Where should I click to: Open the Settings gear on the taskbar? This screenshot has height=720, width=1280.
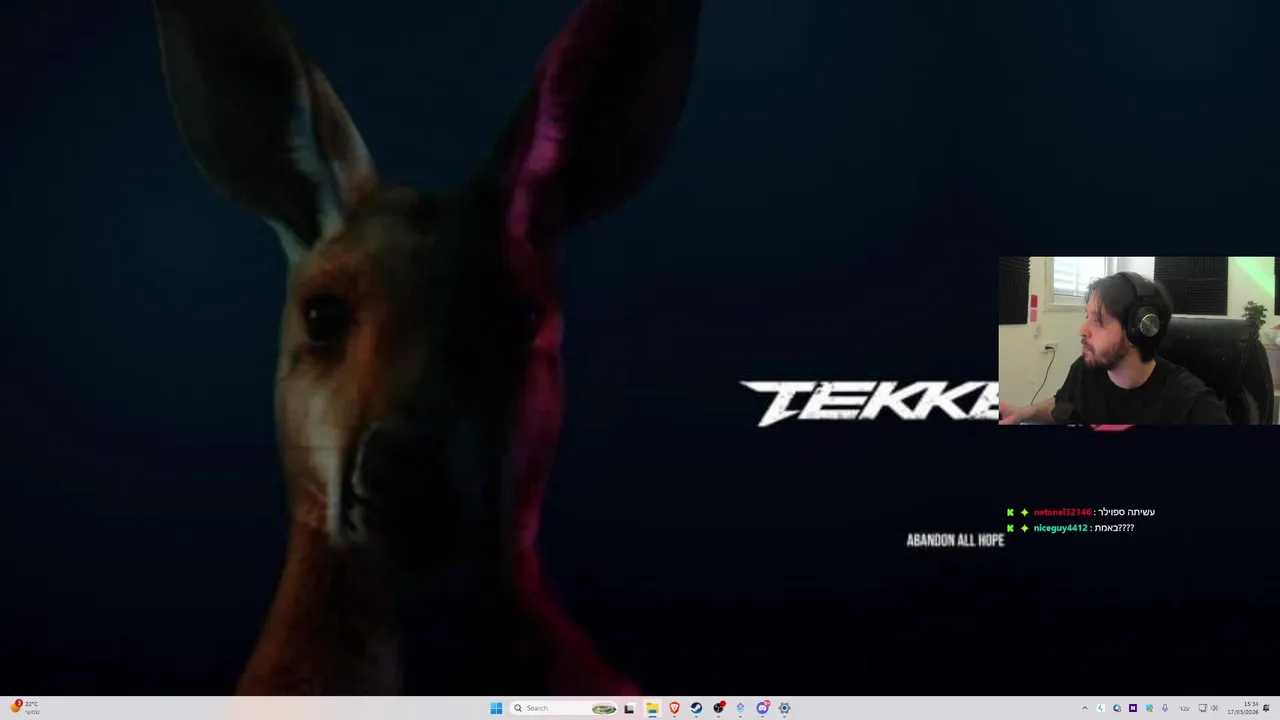(x=784, y=708)
